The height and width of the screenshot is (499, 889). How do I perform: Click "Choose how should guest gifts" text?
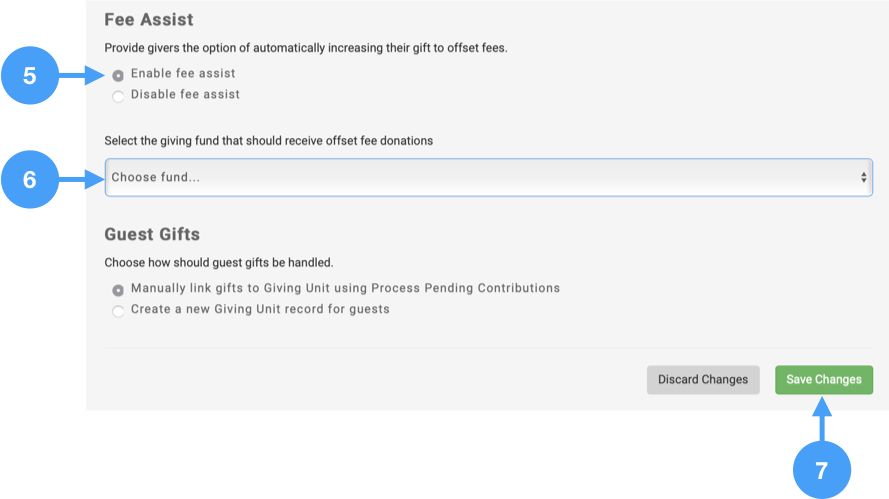coord(218,263)
